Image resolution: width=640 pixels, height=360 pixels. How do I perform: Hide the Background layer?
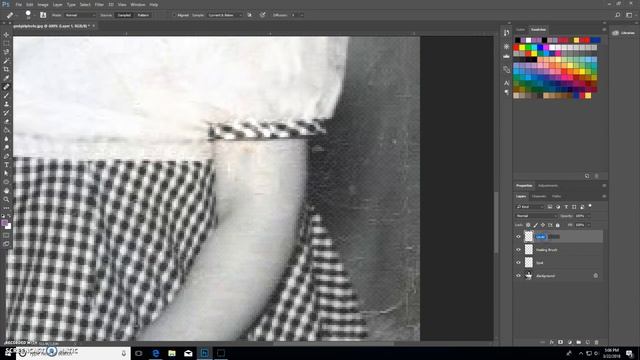pos(518,276)
